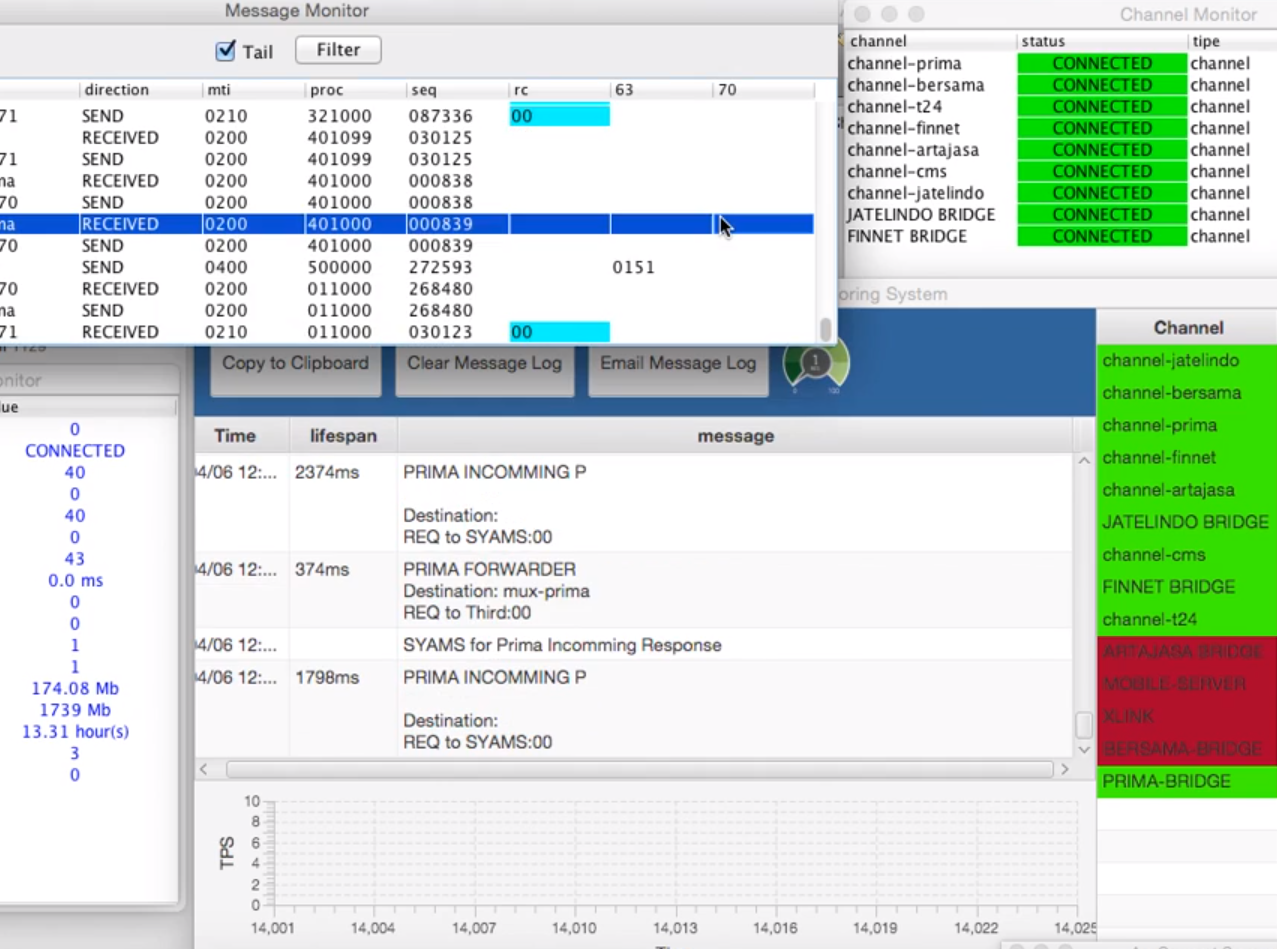Image resolution: width=1277 pixels, height=949 pixels.
Task: Select the channel-artajasa row in Channel Monitor
Action: (x=912, y=150)
